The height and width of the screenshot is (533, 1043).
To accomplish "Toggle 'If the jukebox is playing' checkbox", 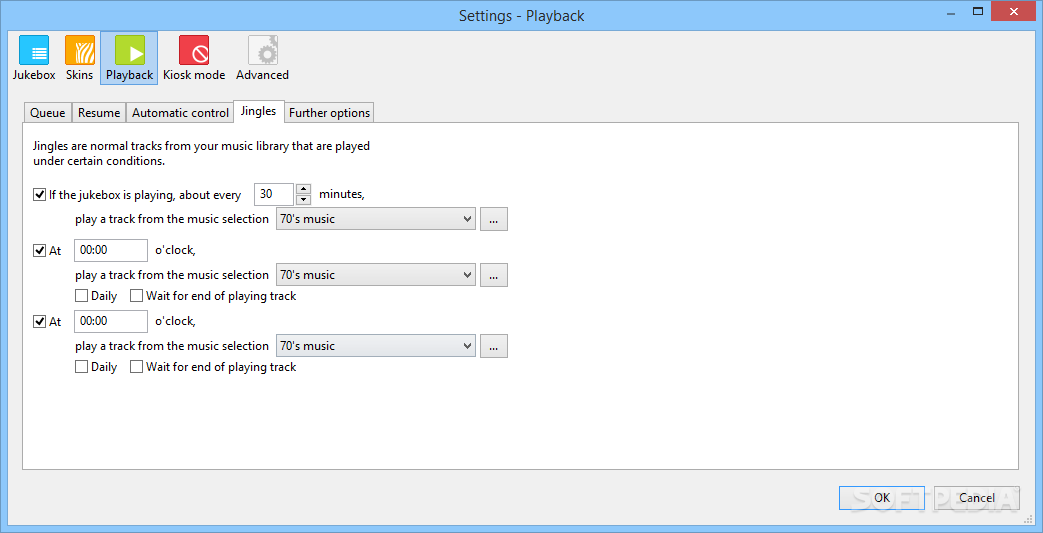I will [x=39, y=195].
